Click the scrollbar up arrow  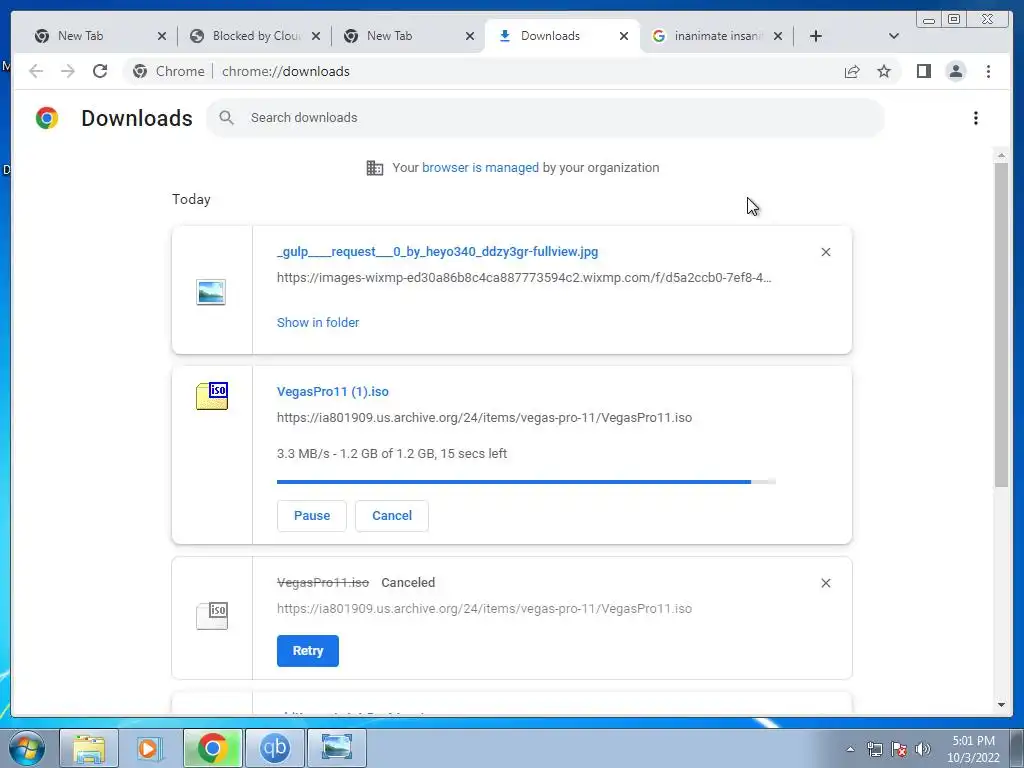pyautogui.click(x=1001, y=155)
